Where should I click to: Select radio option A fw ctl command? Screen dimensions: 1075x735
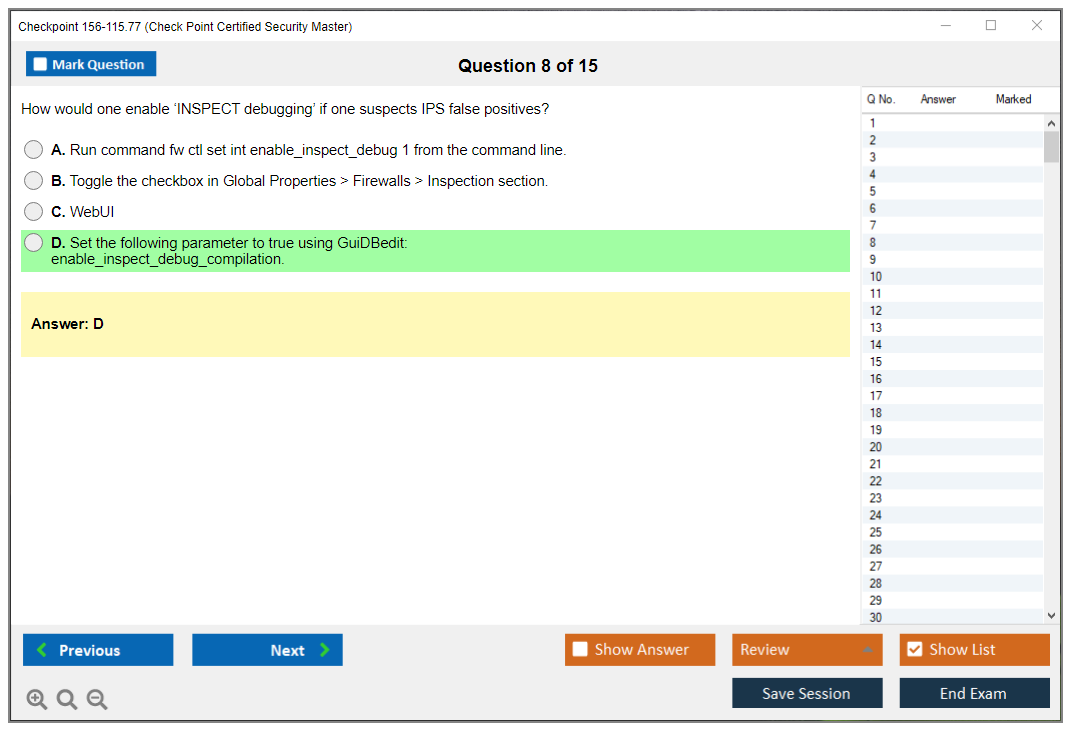(x=34, y=150)
